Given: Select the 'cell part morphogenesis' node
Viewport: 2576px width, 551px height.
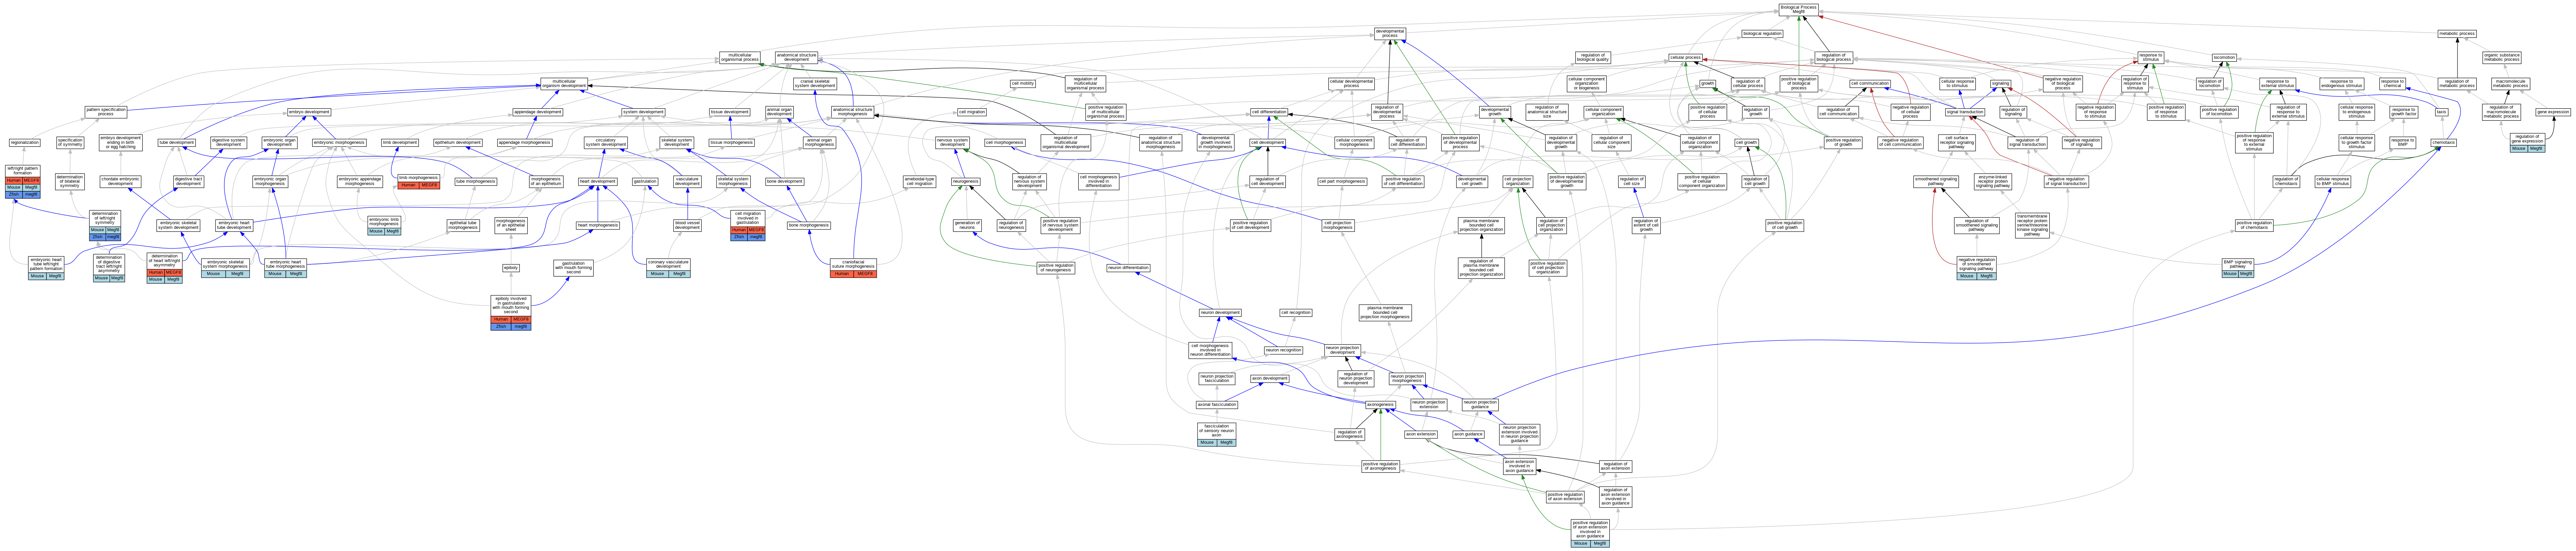Looking at the screenshot, I should pos(1342,182).
